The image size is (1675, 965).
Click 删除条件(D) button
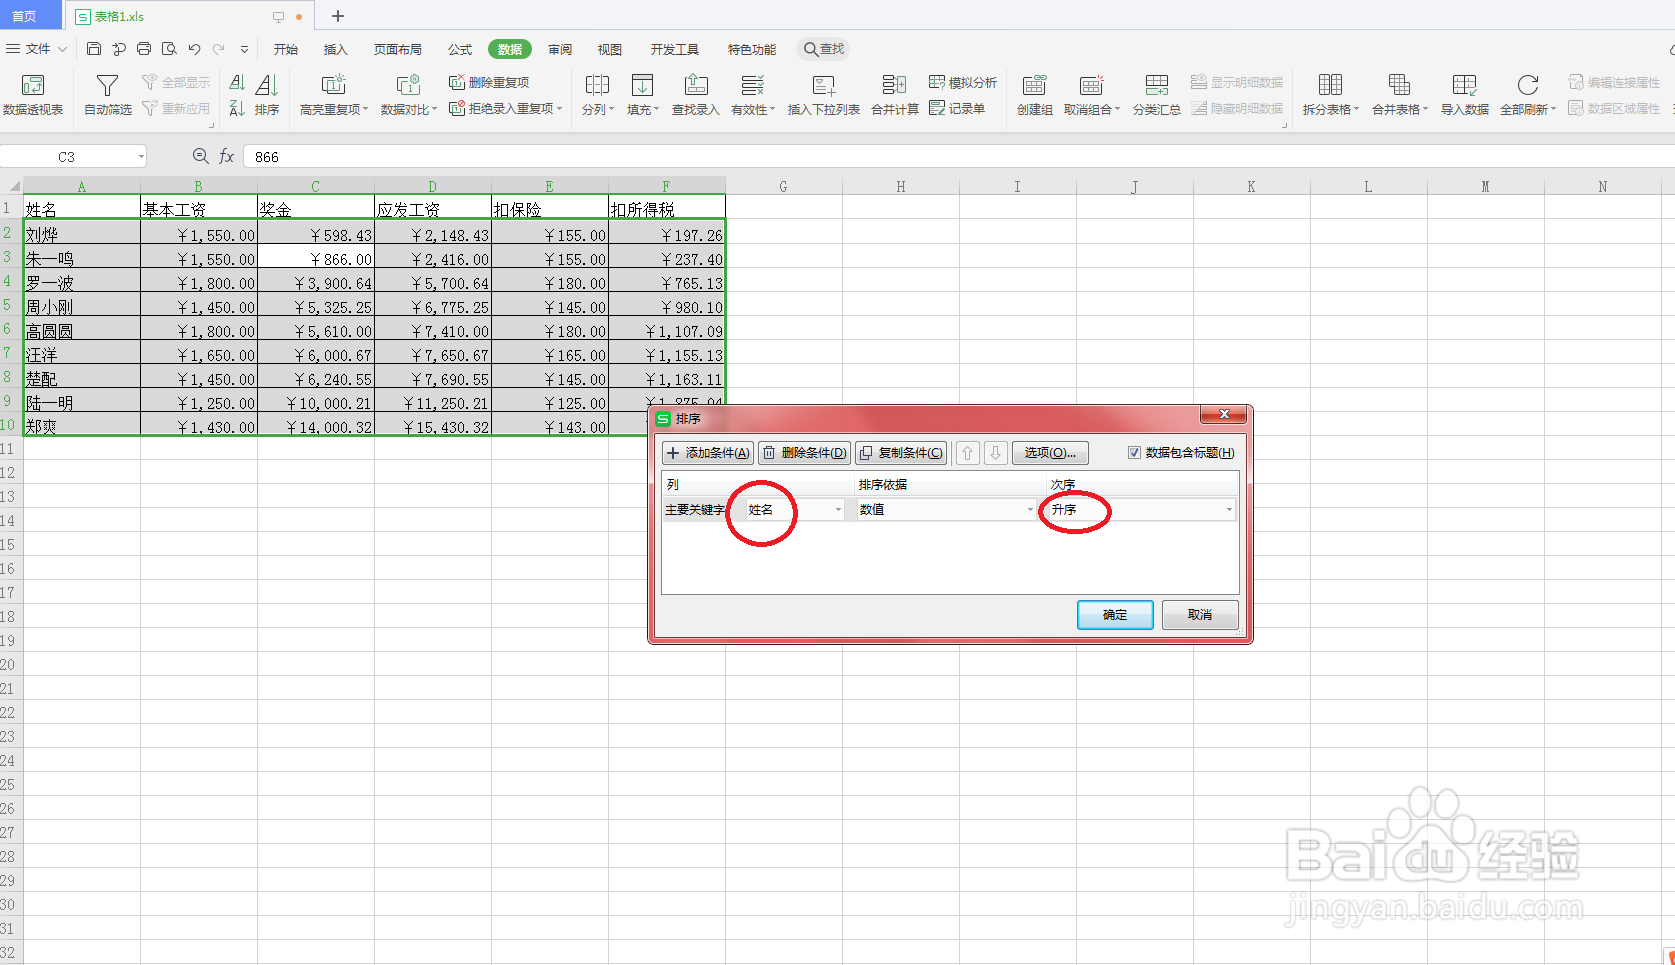click(804, 453)
